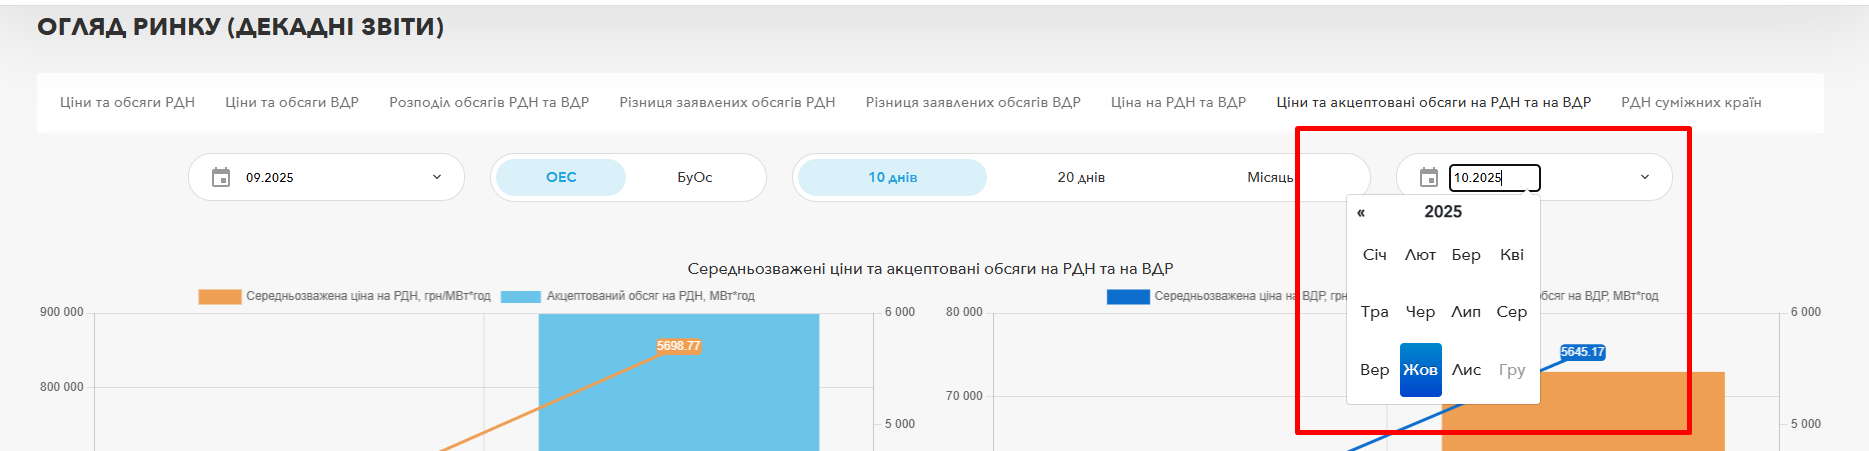Select the 10 днів period
This screenshot has width=1869, height=451.
click(x=892, y=177)
